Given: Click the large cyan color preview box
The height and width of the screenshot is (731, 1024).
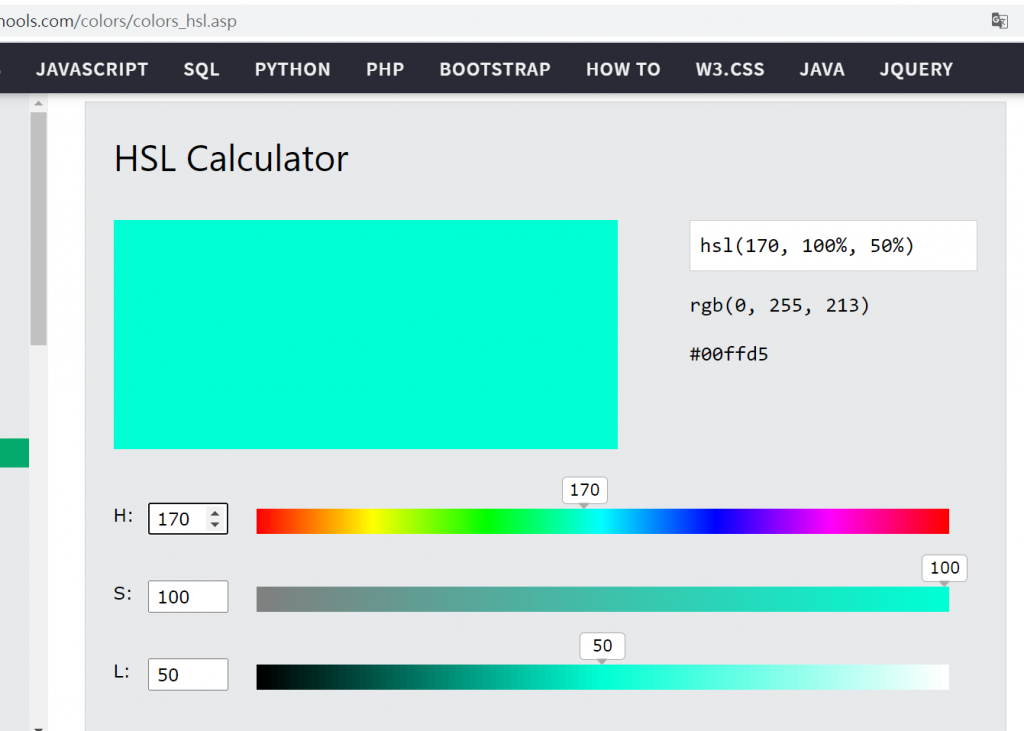Looking at the screenshot, I should click(x=365, y=334).
